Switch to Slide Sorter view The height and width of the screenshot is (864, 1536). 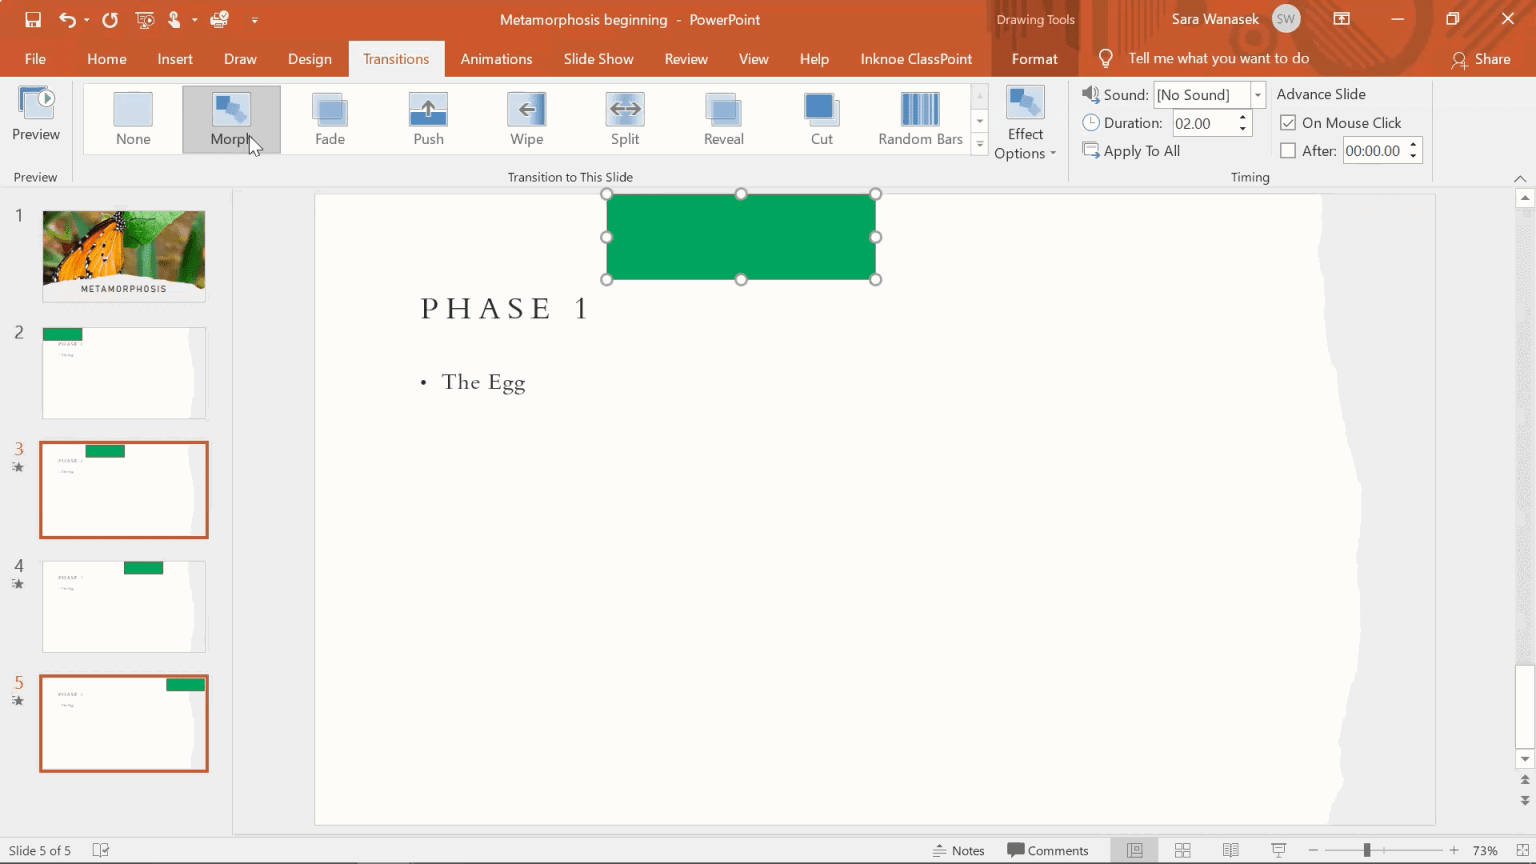coord(1181,850)
